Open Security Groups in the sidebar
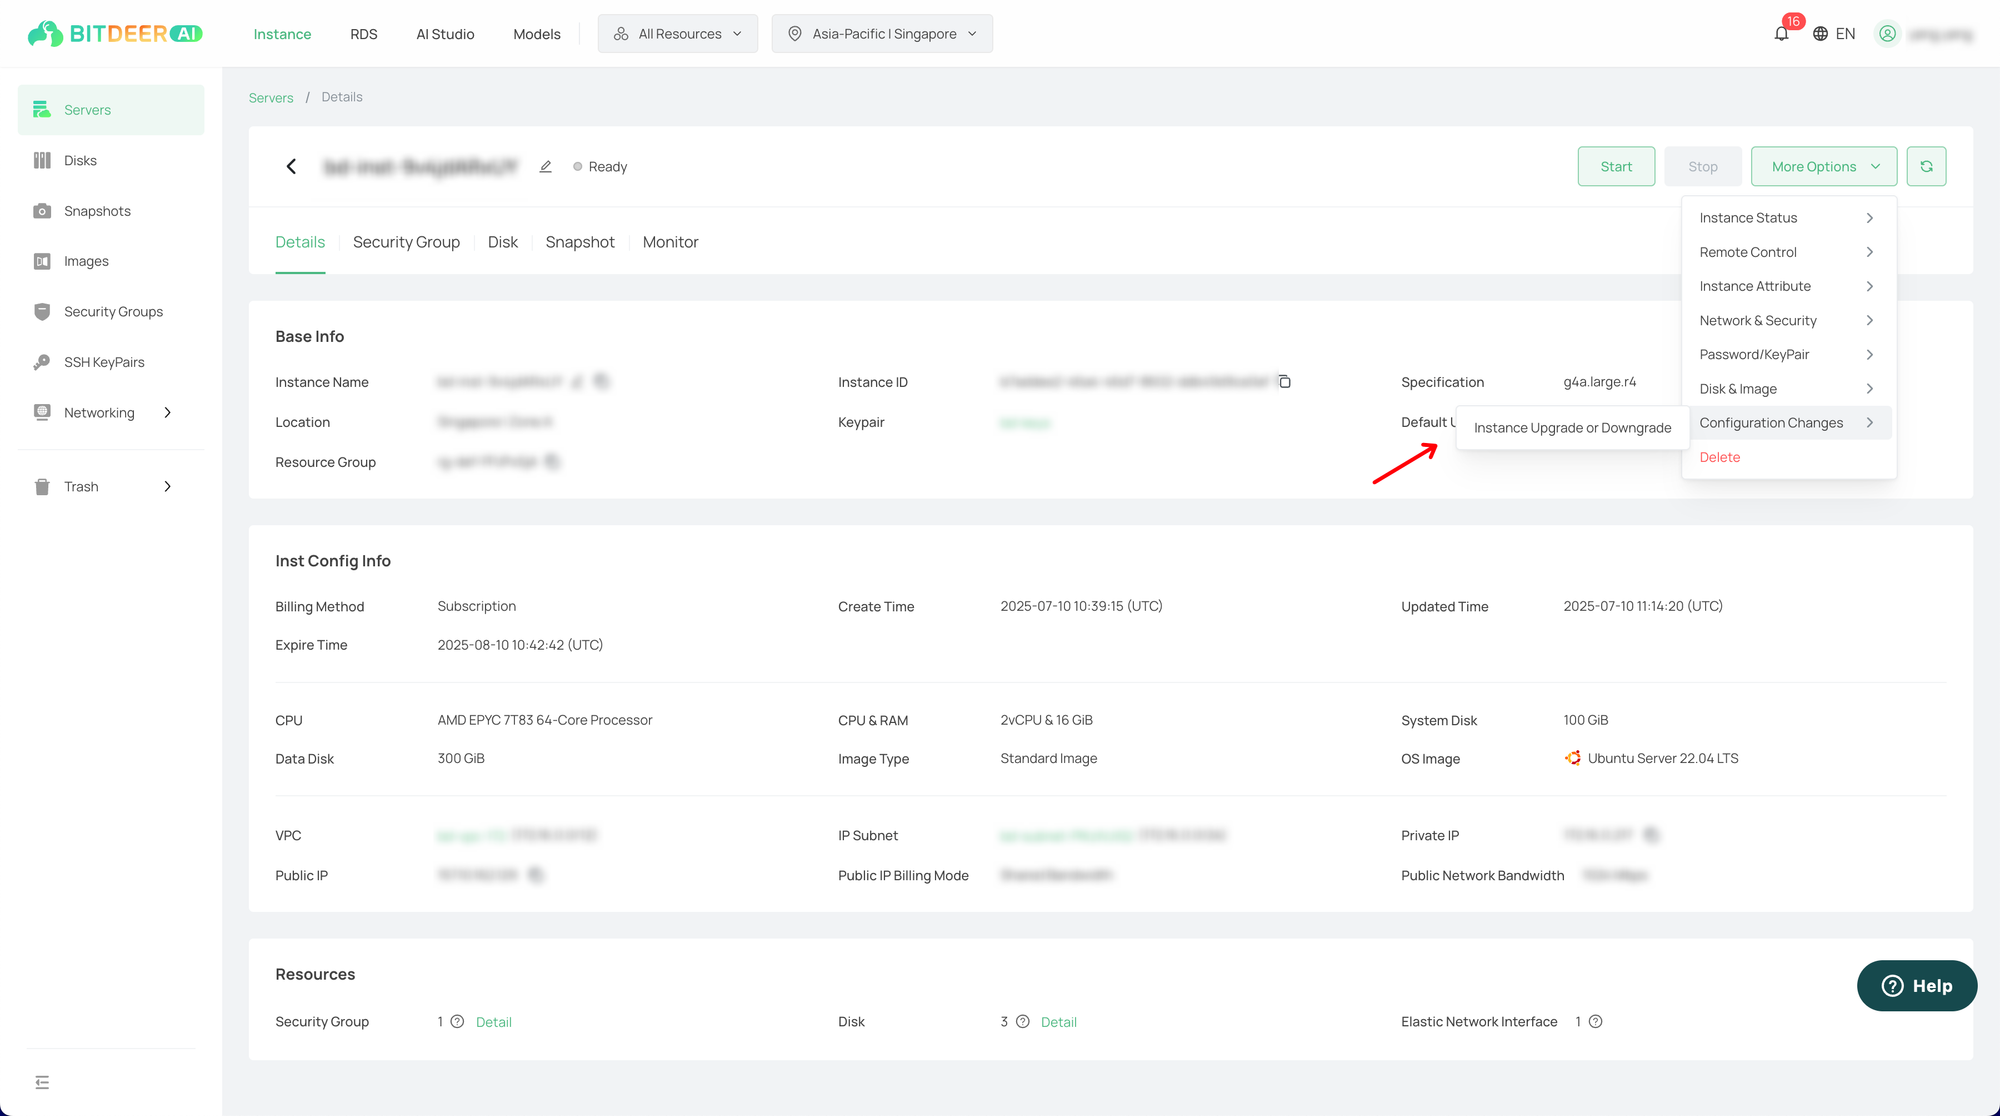This screenshot has height=1116, width=2000. click(x=111, y=312)
